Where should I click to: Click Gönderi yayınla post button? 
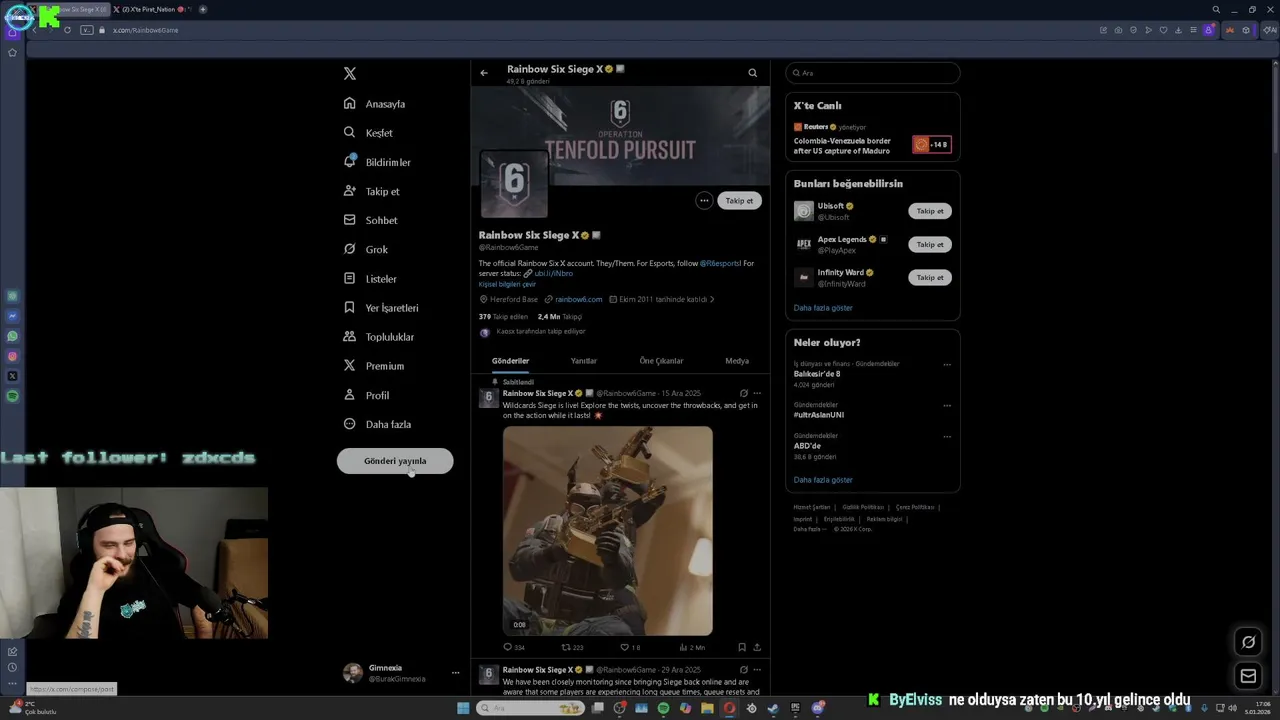395,461
